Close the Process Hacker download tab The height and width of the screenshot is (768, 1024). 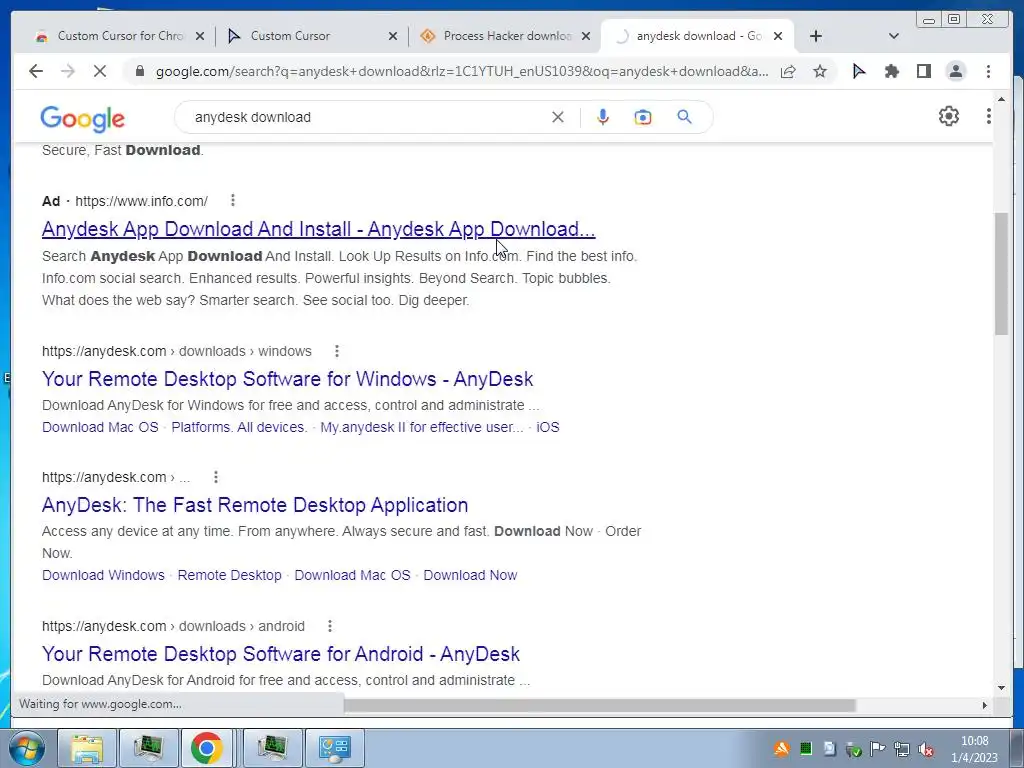tap(586, 36)
